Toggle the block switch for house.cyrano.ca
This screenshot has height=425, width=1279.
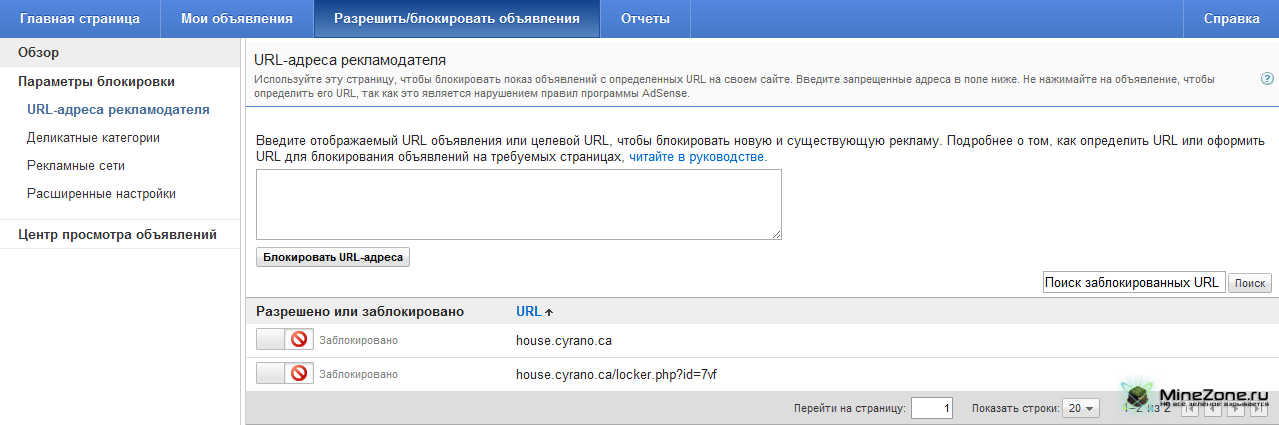pos(285,340)
